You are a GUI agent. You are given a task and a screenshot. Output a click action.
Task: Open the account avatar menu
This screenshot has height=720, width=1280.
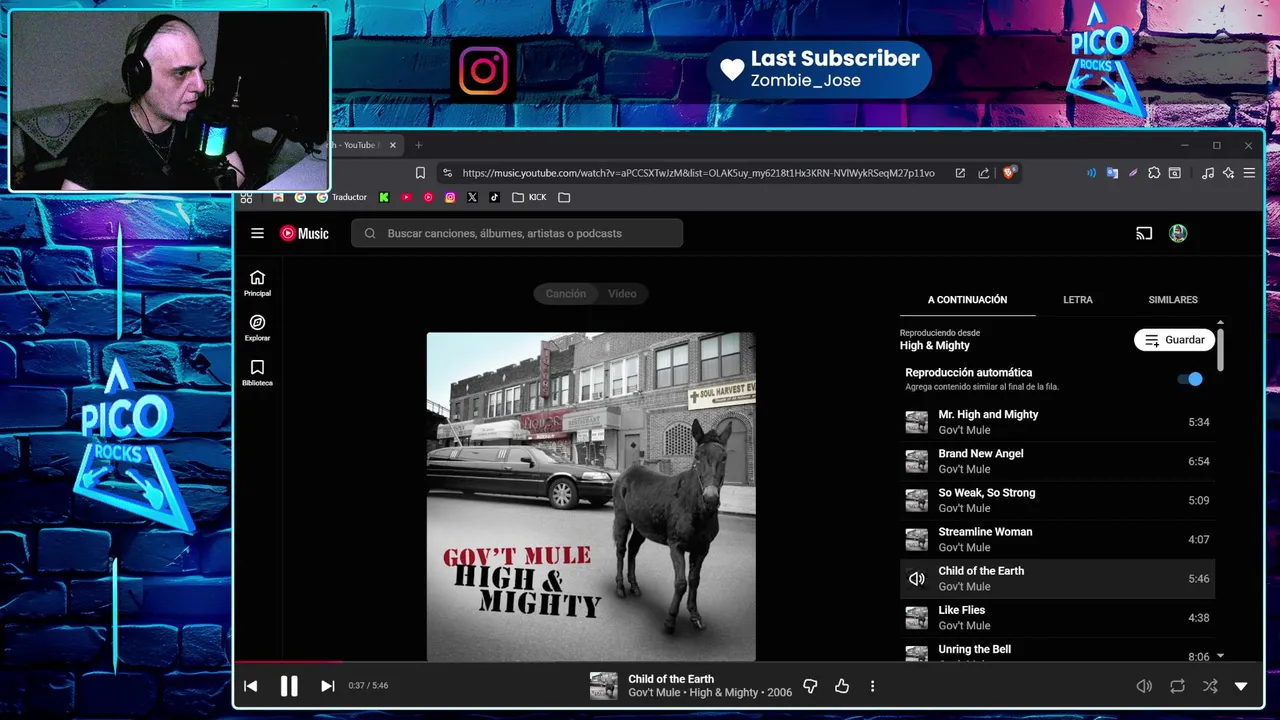[x=1178, y=233]
